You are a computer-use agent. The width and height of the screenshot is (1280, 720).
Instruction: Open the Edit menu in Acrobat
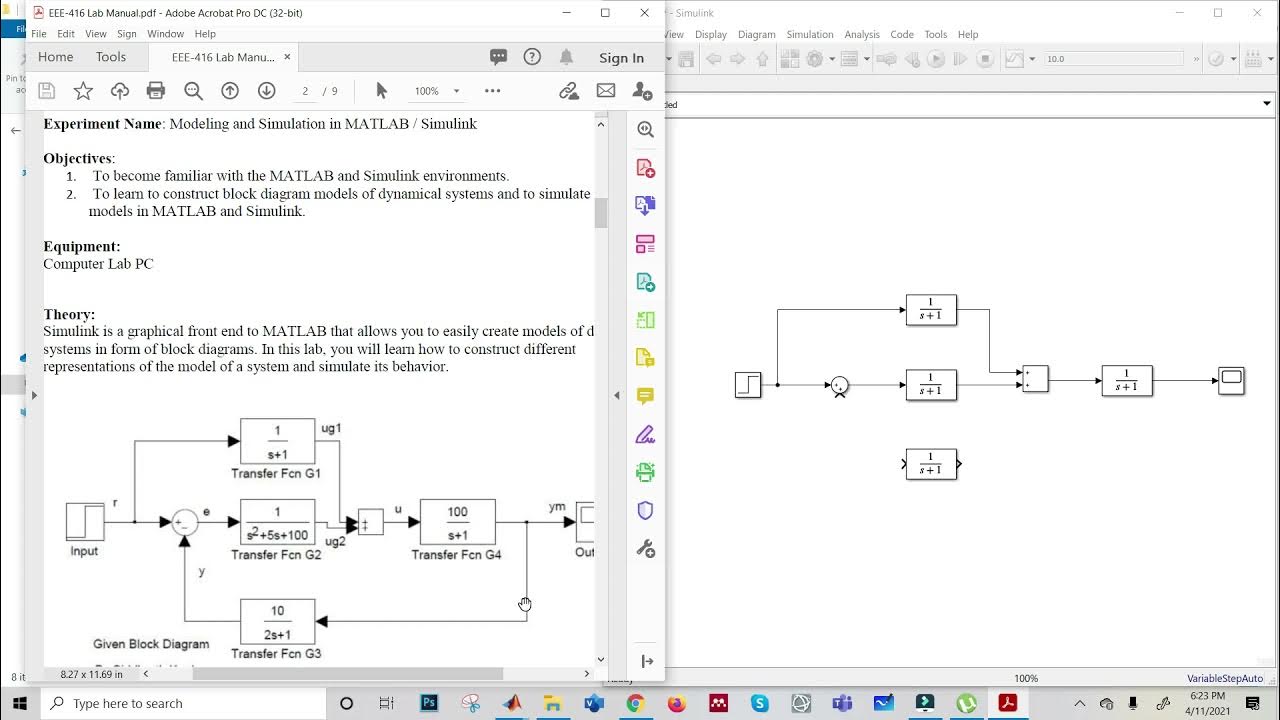coord(66,34)
